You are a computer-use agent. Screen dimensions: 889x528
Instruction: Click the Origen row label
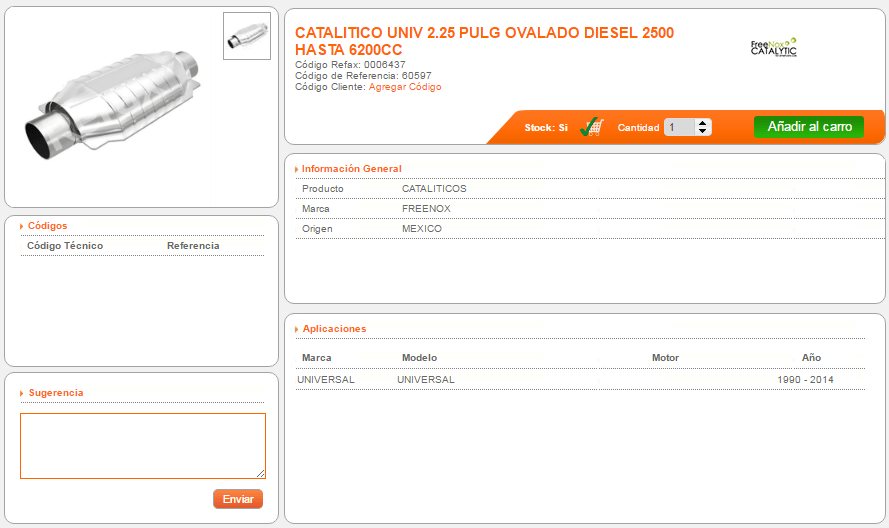point(317,229)
